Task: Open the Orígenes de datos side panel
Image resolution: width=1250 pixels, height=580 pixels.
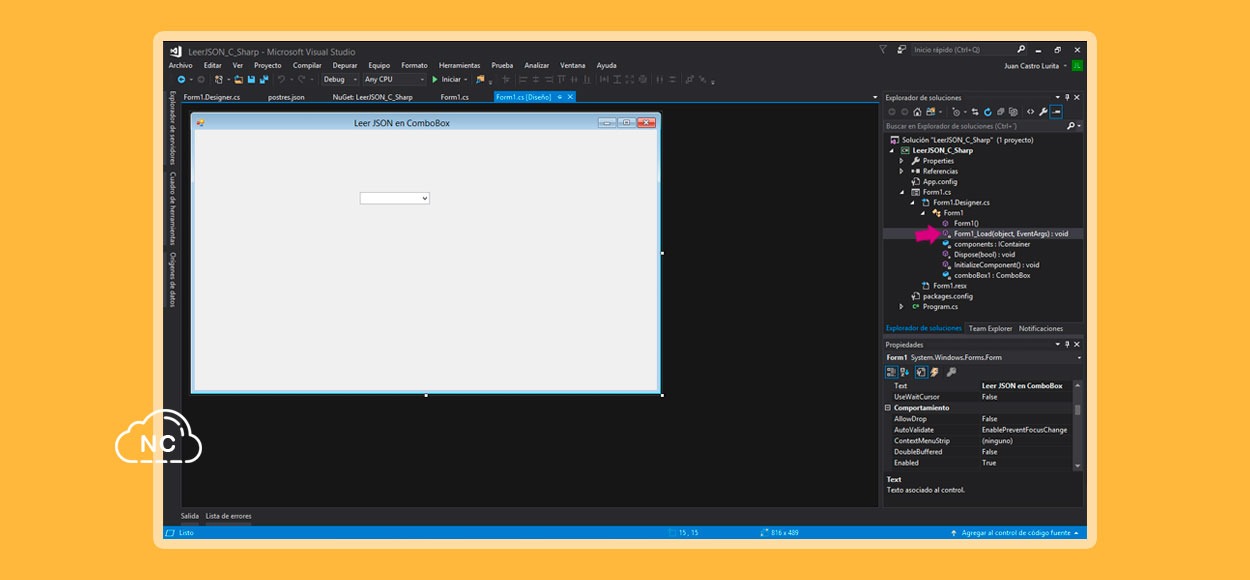Action: [x=172, y=279]
